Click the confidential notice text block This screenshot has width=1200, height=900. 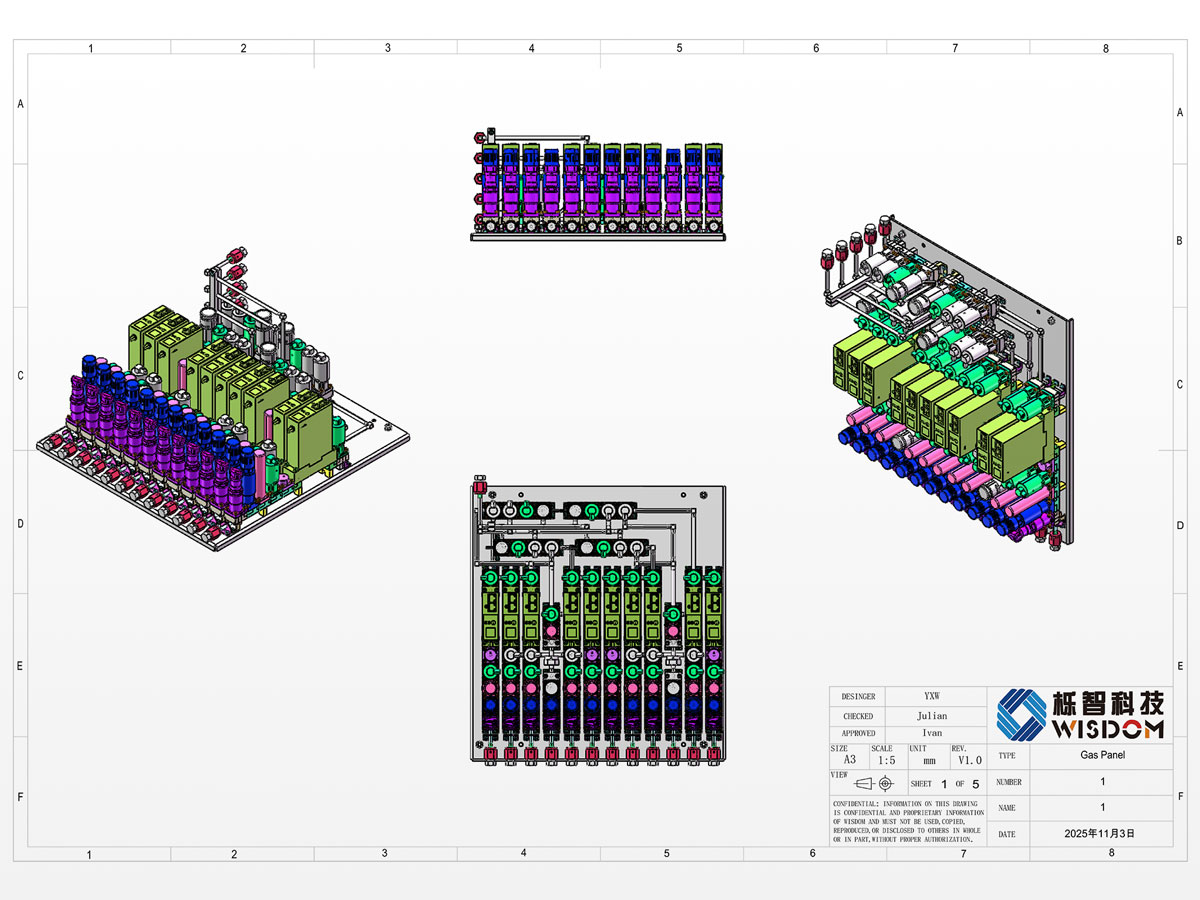click(907, 821)
